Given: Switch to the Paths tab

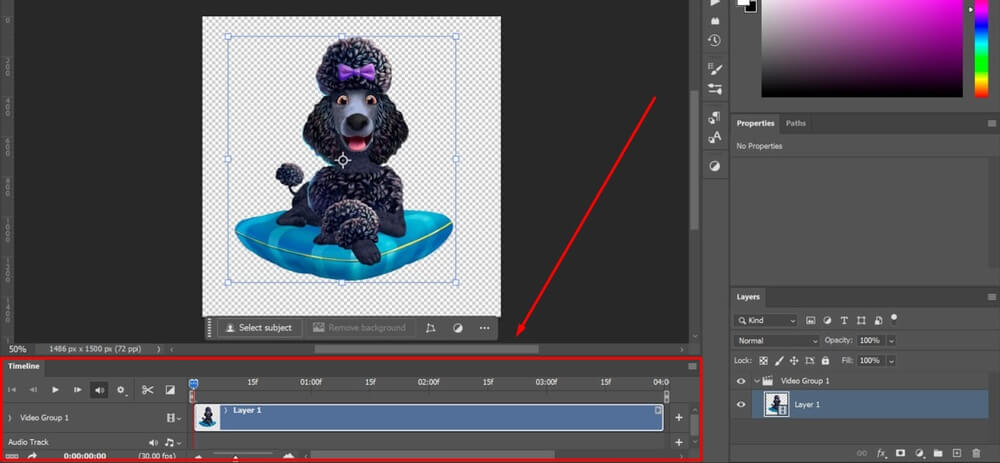Looking at the screenshot, I should (x=796, y=124).
